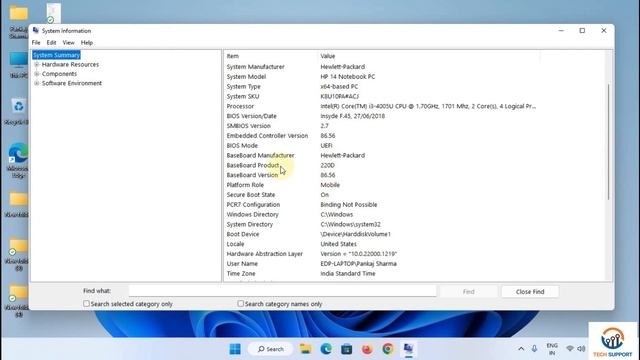Image resolution: width=640 pixels, height=360 pixels.
Task: Launch Google Chrome from taskbar
Action: click(388, 349)
